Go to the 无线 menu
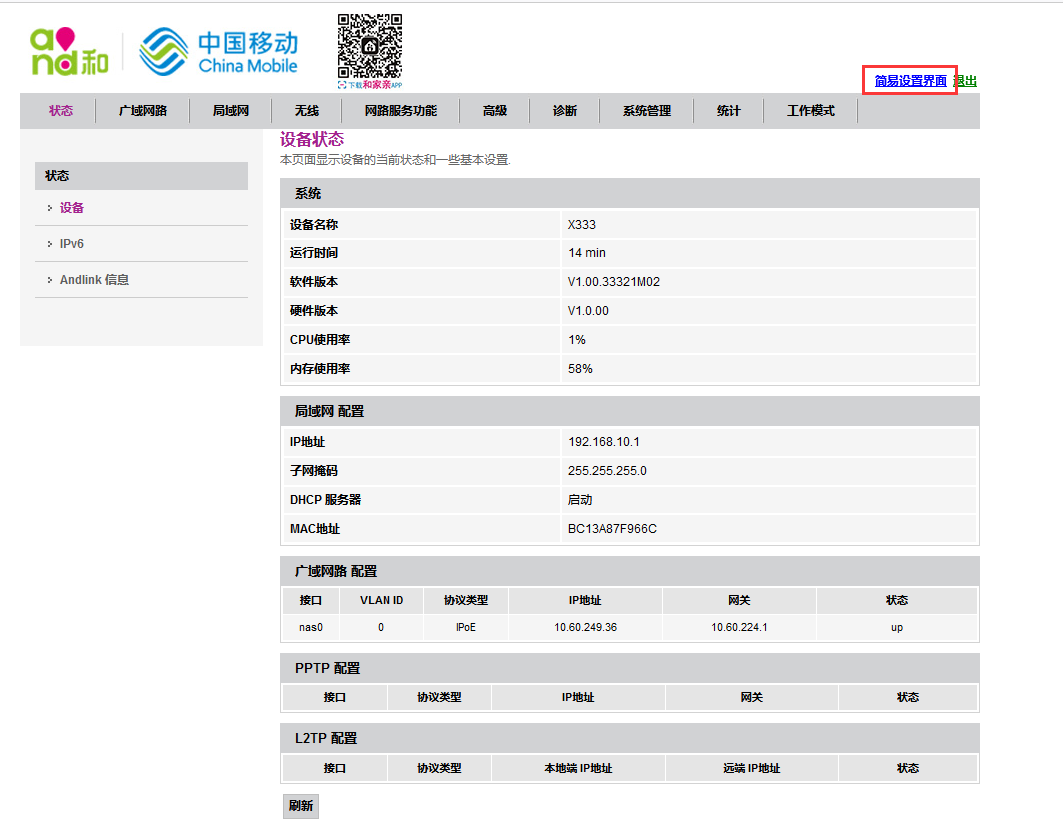The height and width of the screenshot is (836, 1063). (306, 111)
